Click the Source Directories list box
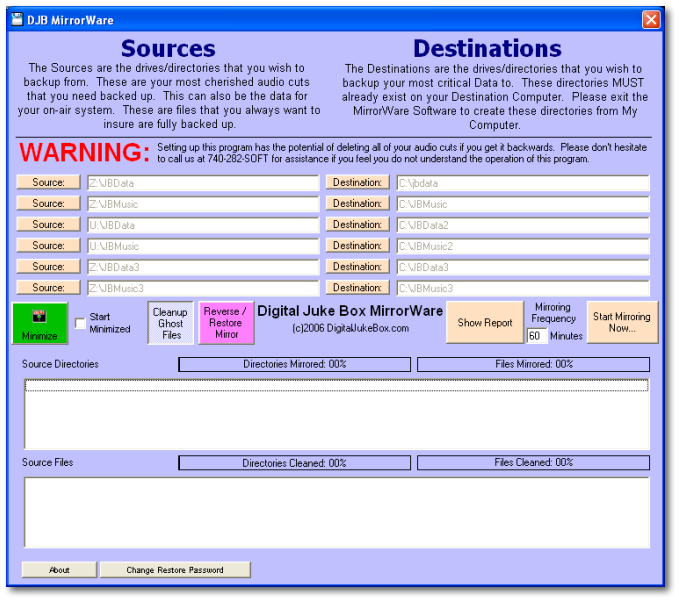Screen dimensions: 679x601 point(336,414)
